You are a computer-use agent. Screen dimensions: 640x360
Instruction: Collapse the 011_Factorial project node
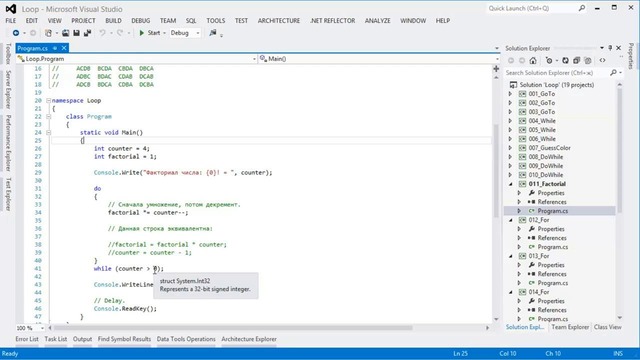coord(510,184)
